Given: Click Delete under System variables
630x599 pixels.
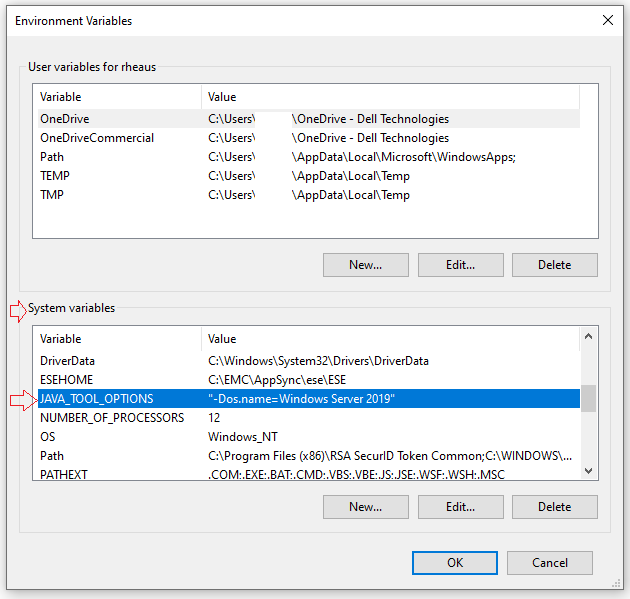Looking at the screenshot, I should pos(554,507).
